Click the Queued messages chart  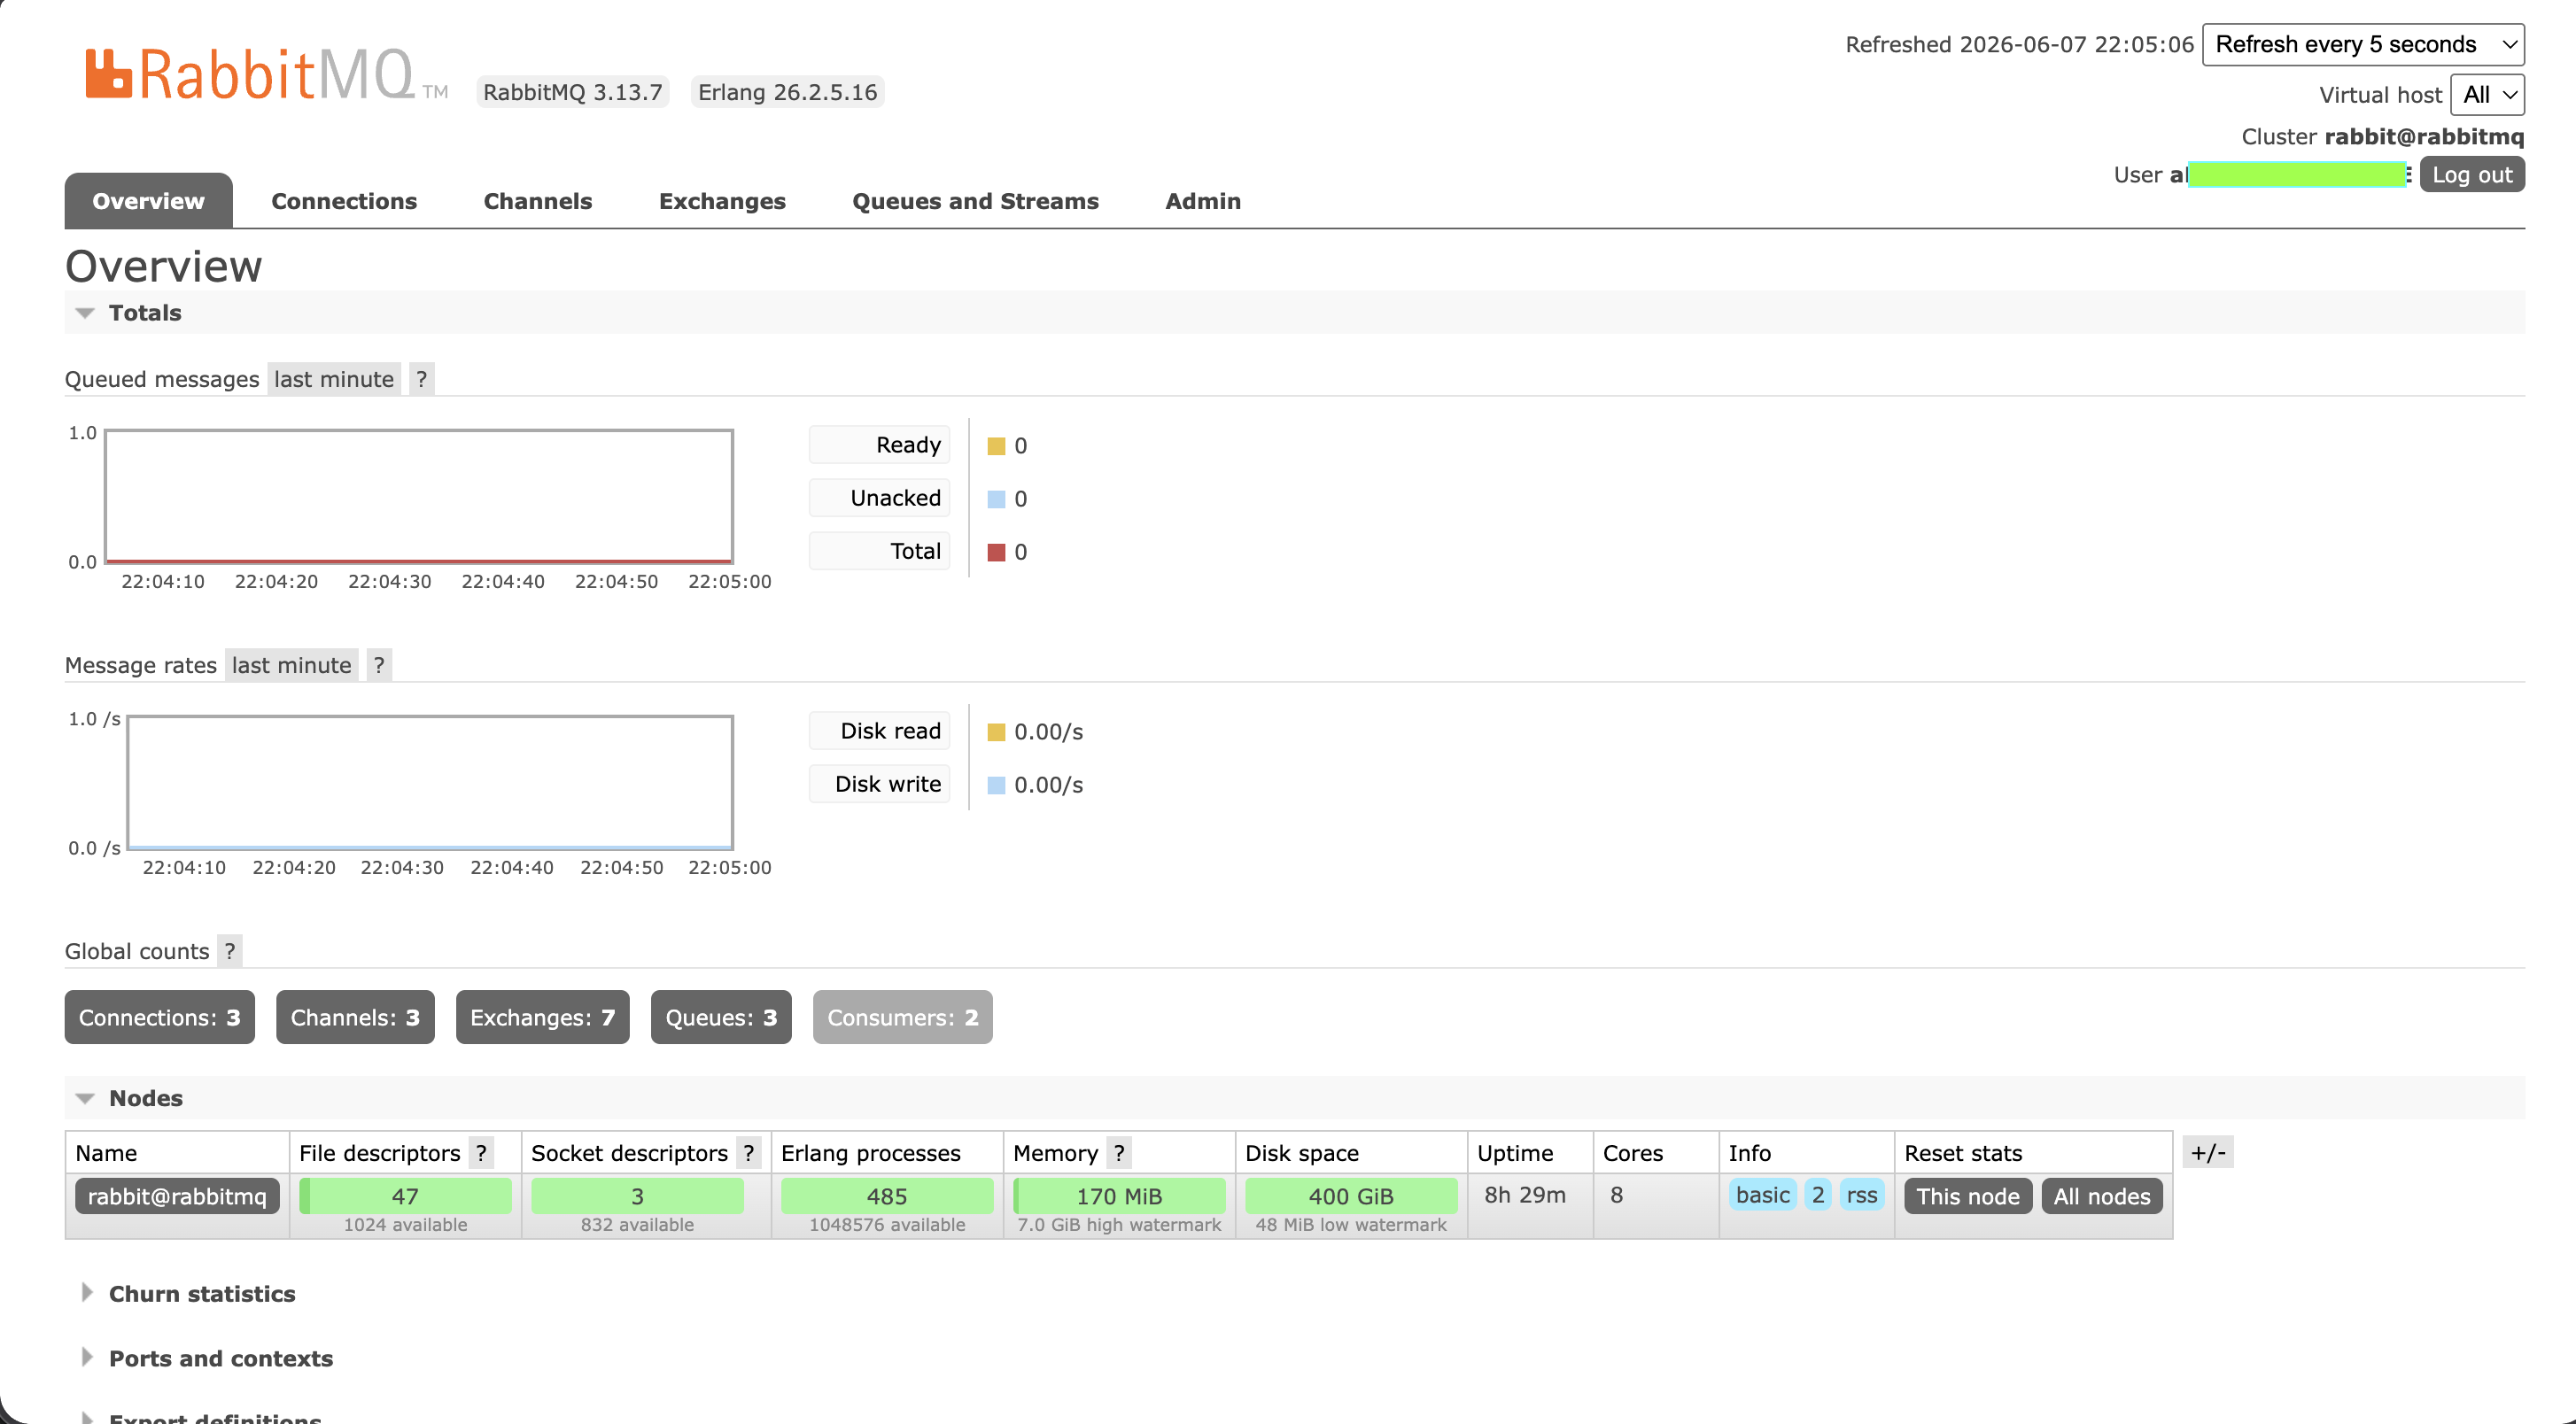(x=419, y=497)
